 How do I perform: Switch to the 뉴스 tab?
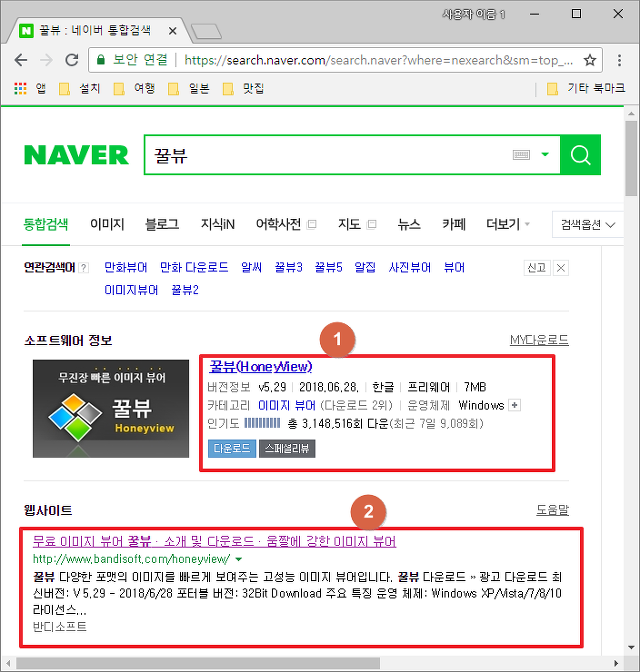coord(409,224)
